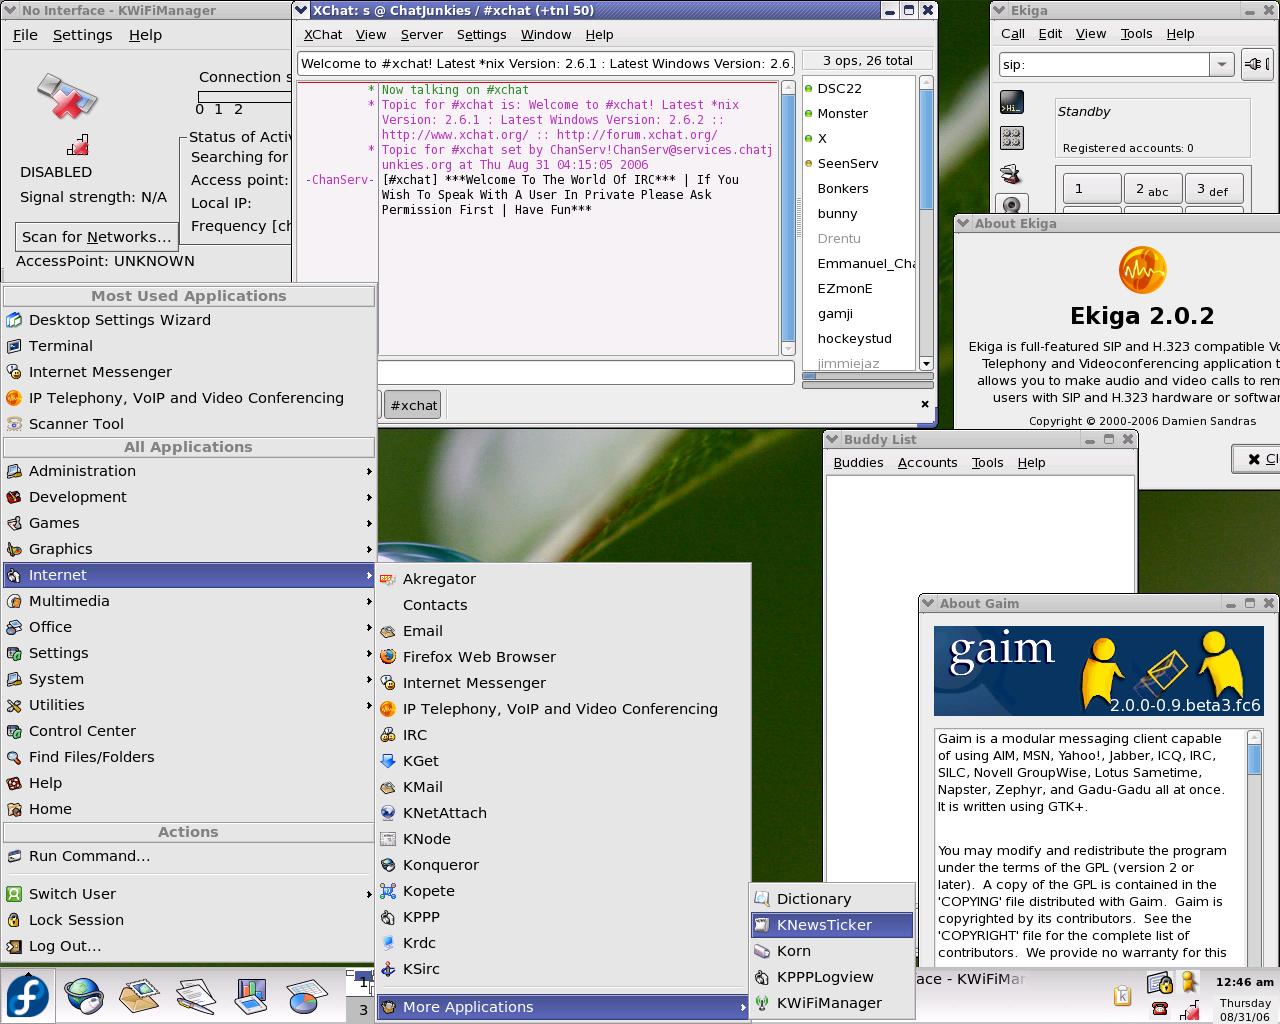
Task: Click Scan for Networks button
Action: pos(97,237)
